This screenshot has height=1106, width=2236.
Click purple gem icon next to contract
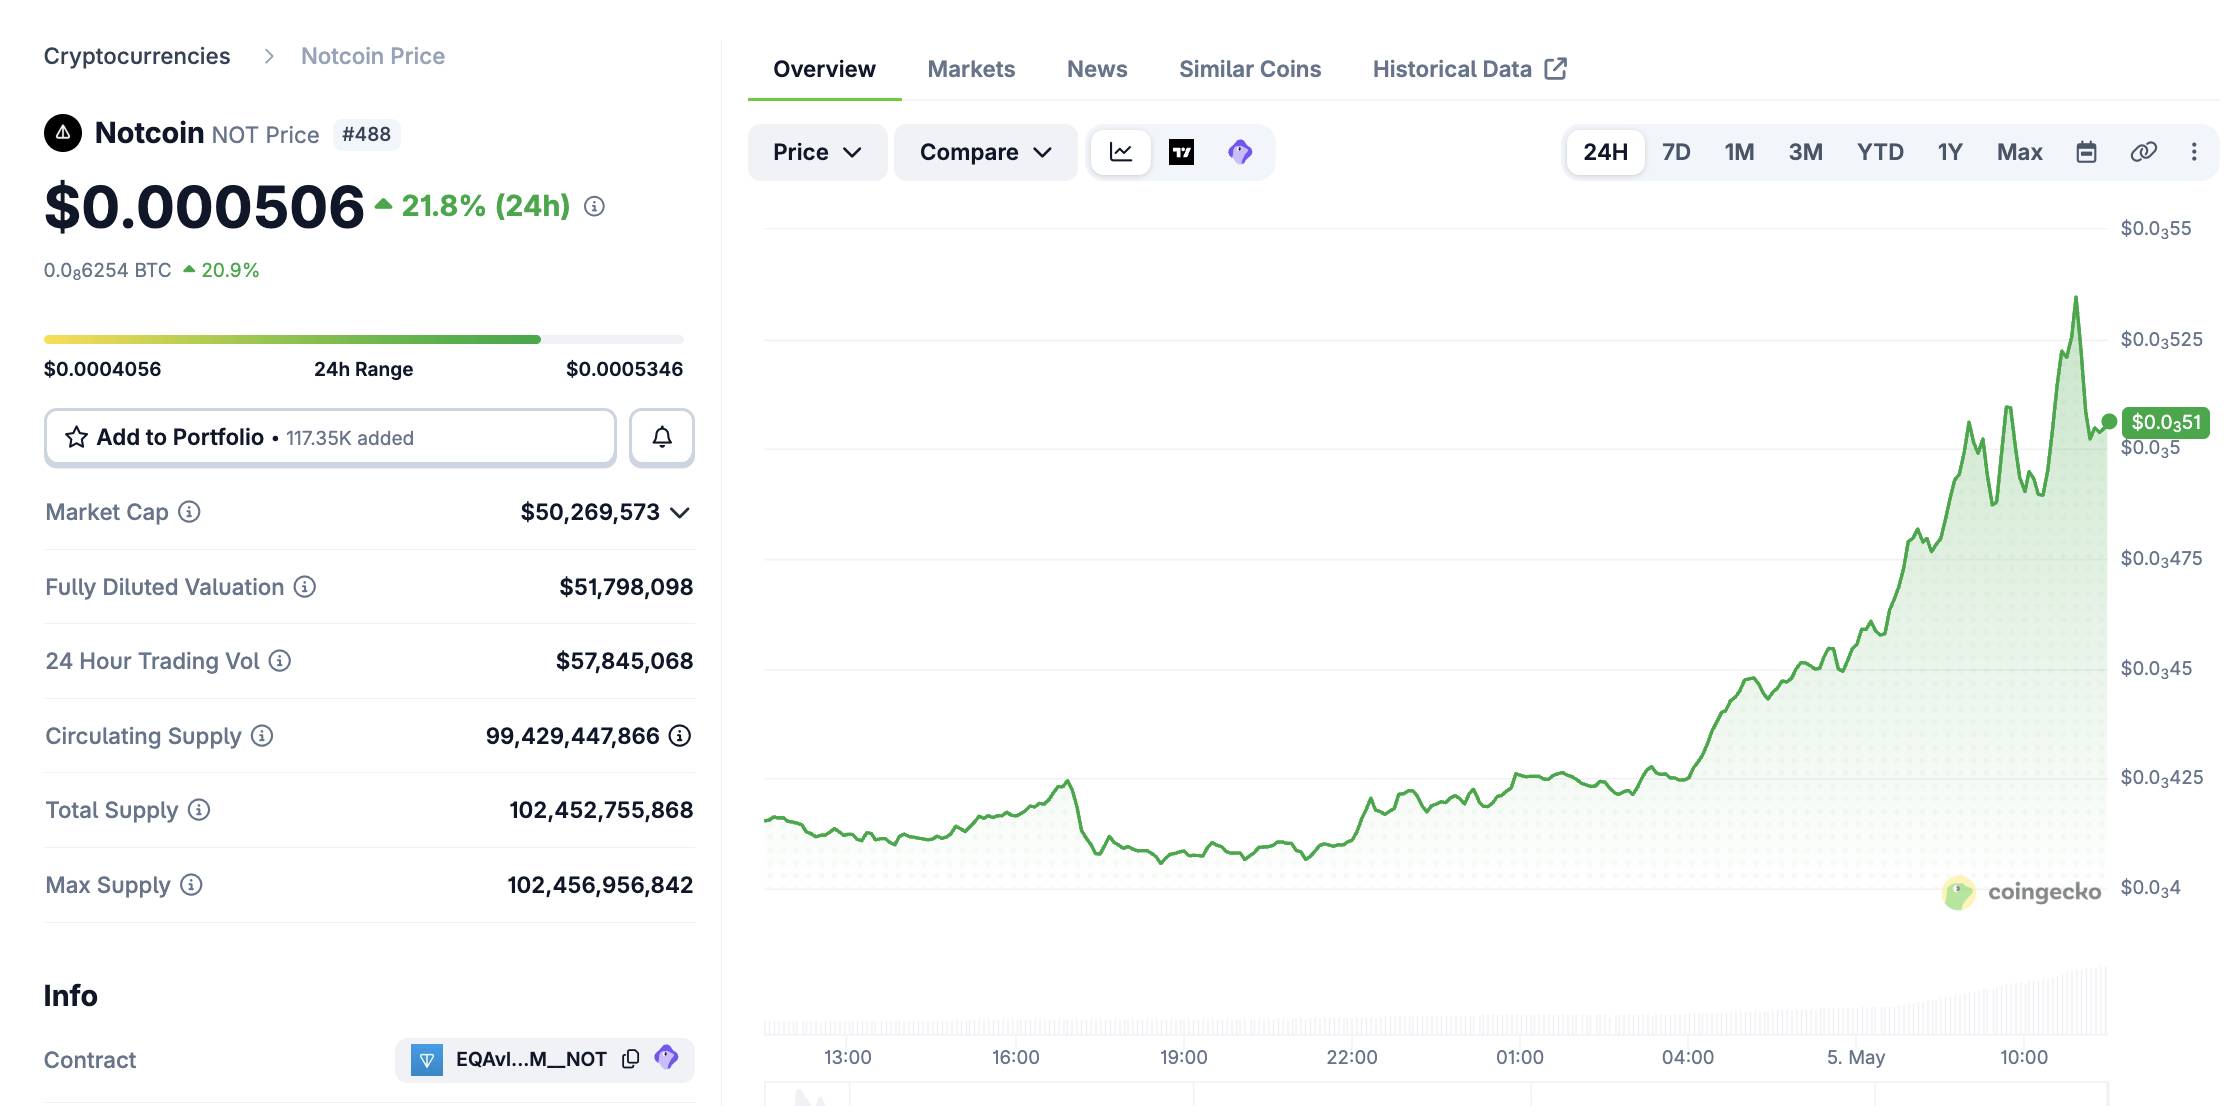pyautogui.click(x=666, y=1057)
